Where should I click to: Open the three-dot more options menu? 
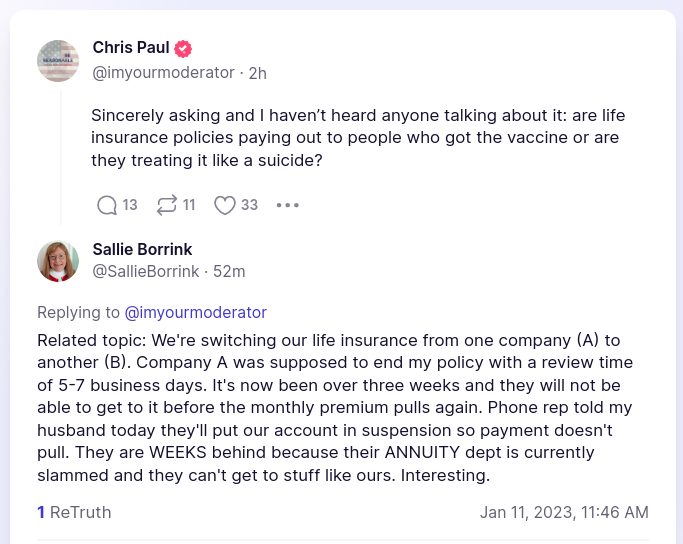[x=287, y=205]
